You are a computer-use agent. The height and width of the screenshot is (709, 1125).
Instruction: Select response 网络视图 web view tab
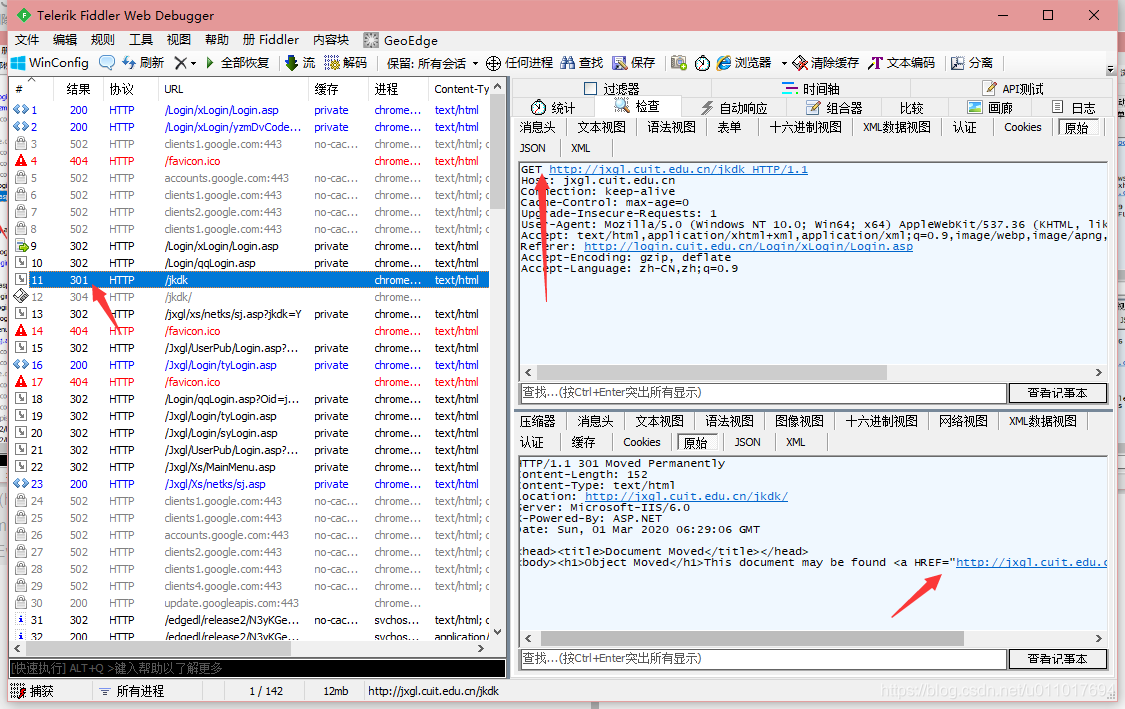963,421
